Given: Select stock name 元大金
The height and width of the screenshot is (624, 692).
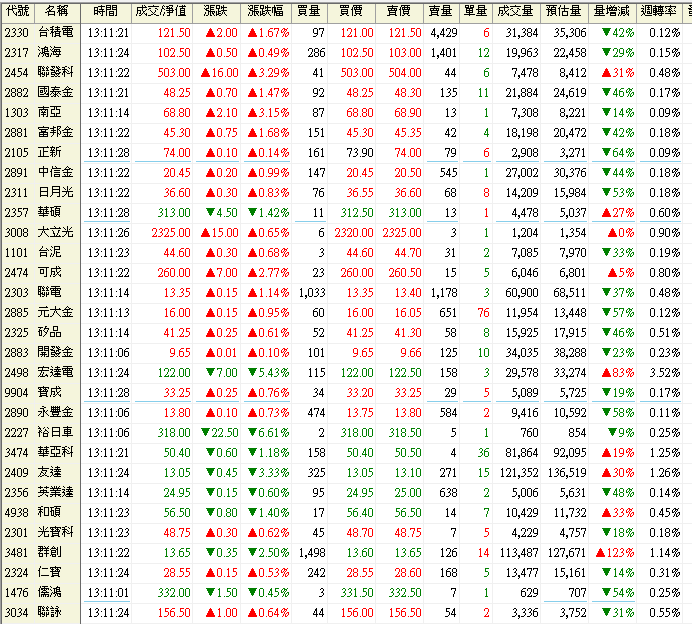Looking at the screenshot, I should tap(56, 312).
